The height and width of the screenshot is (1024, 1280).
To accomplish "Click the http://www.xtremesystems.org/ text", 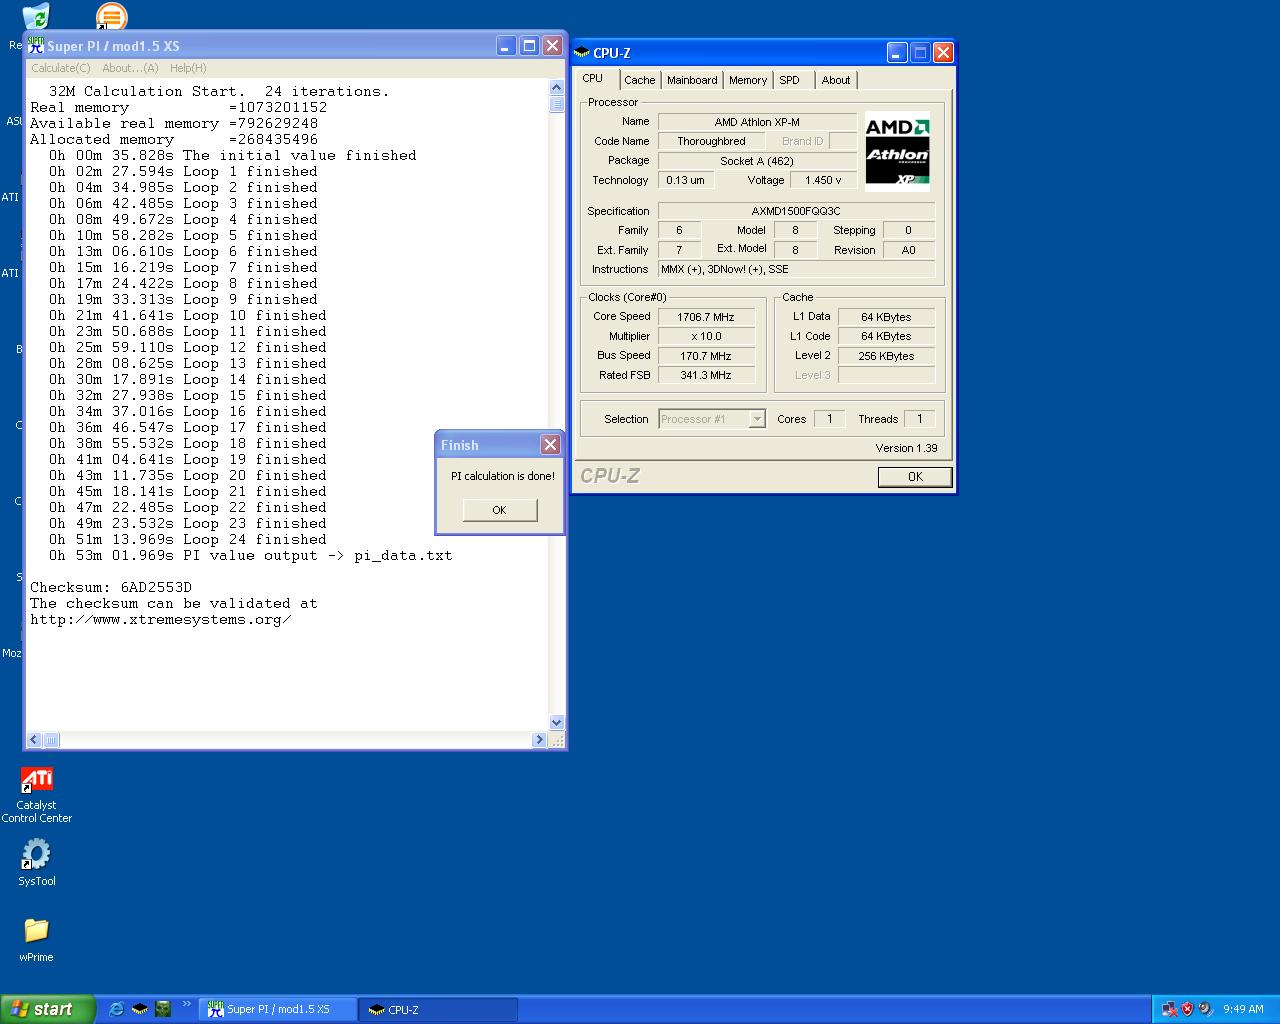I will 161,619.
